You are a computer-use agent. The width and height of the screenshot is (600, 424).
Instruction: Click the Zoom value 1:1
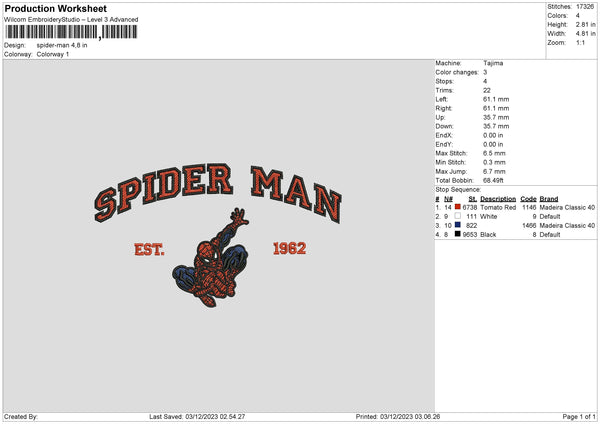coord(580,42)
